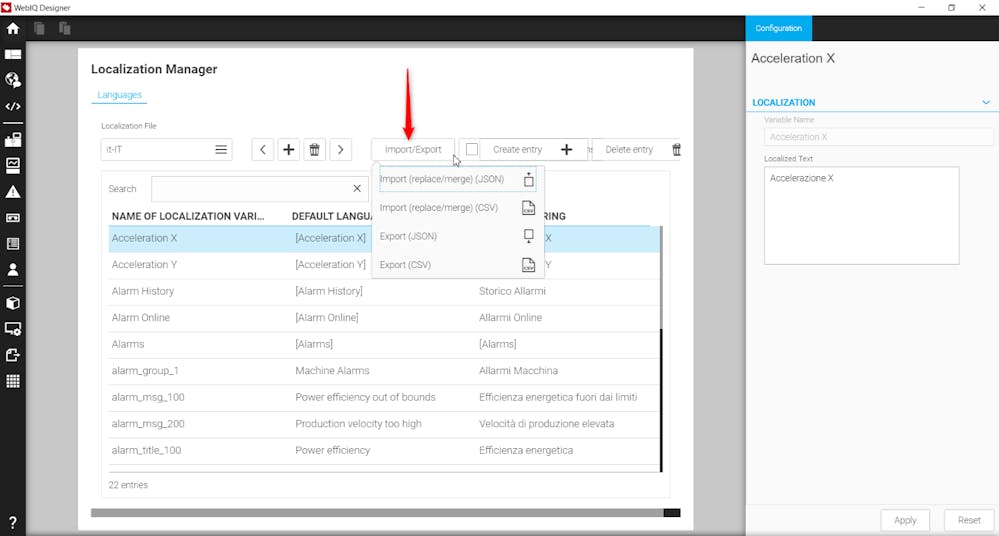Select the Acceleration X row

(384, 238)
